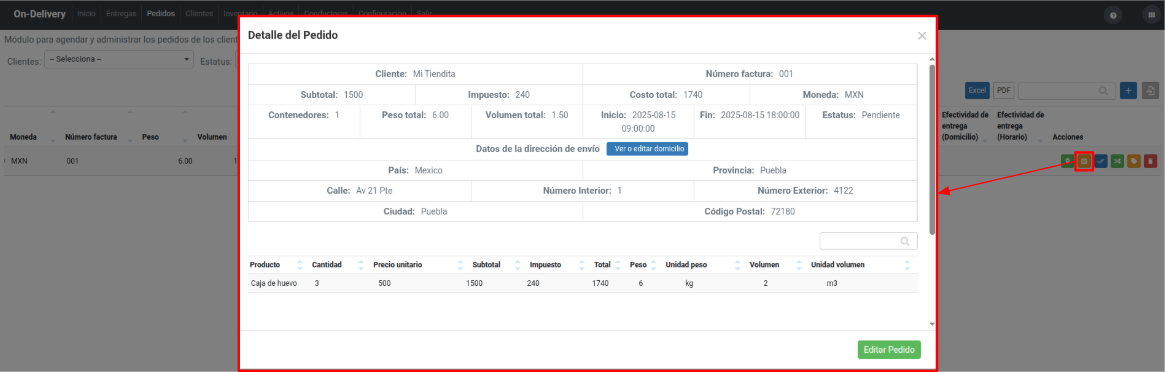This screenshot has height=372, width=1165.
Task: Click the magnifier icon in the dialog search box
Action: (904, 241)
